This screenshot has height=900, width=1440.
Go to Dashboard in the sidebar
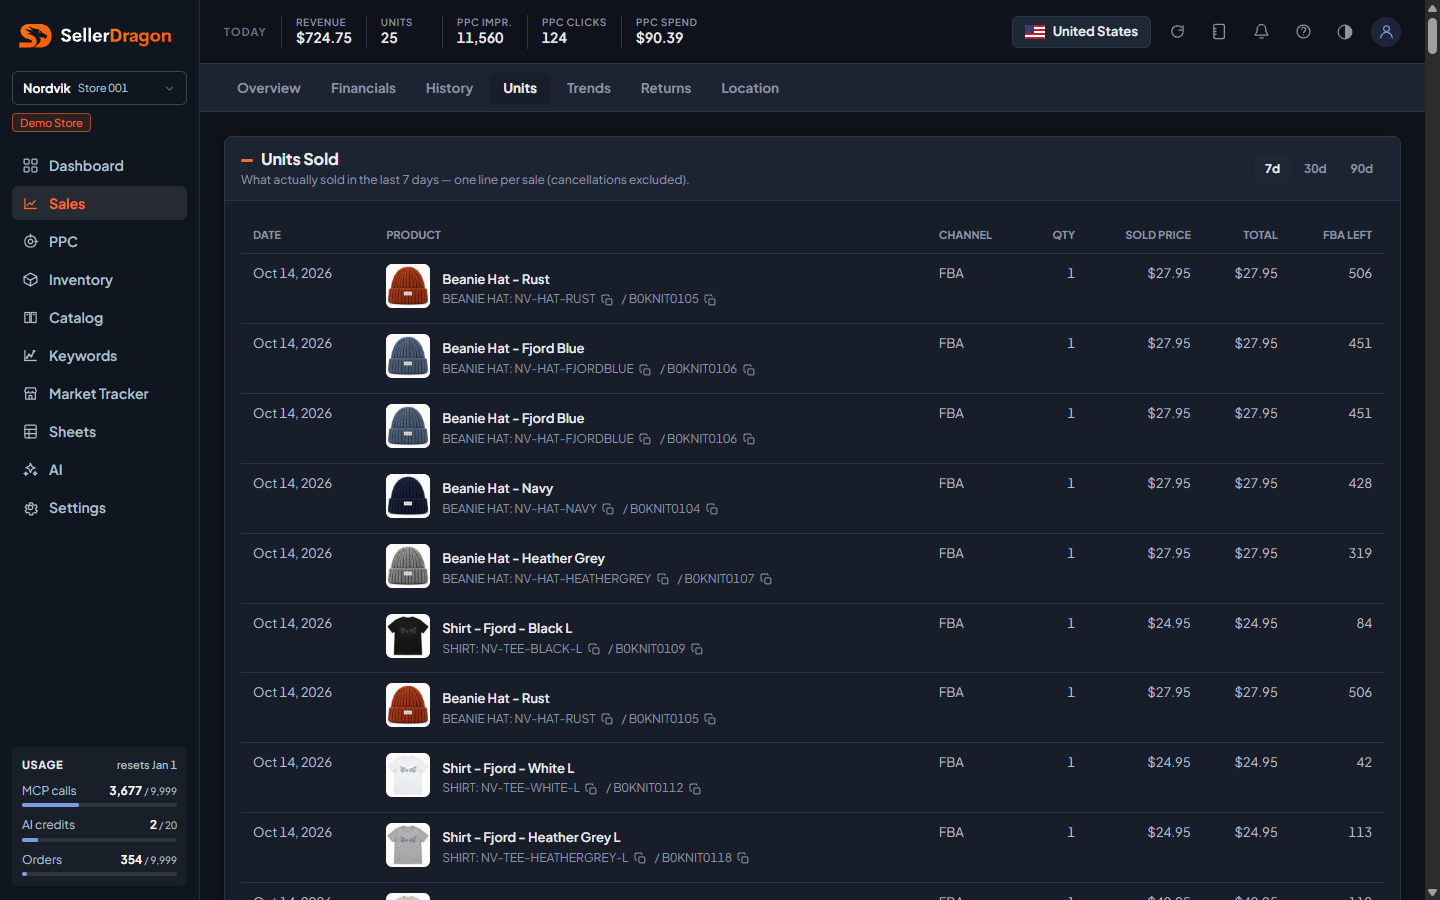click(x=99, y=166)
